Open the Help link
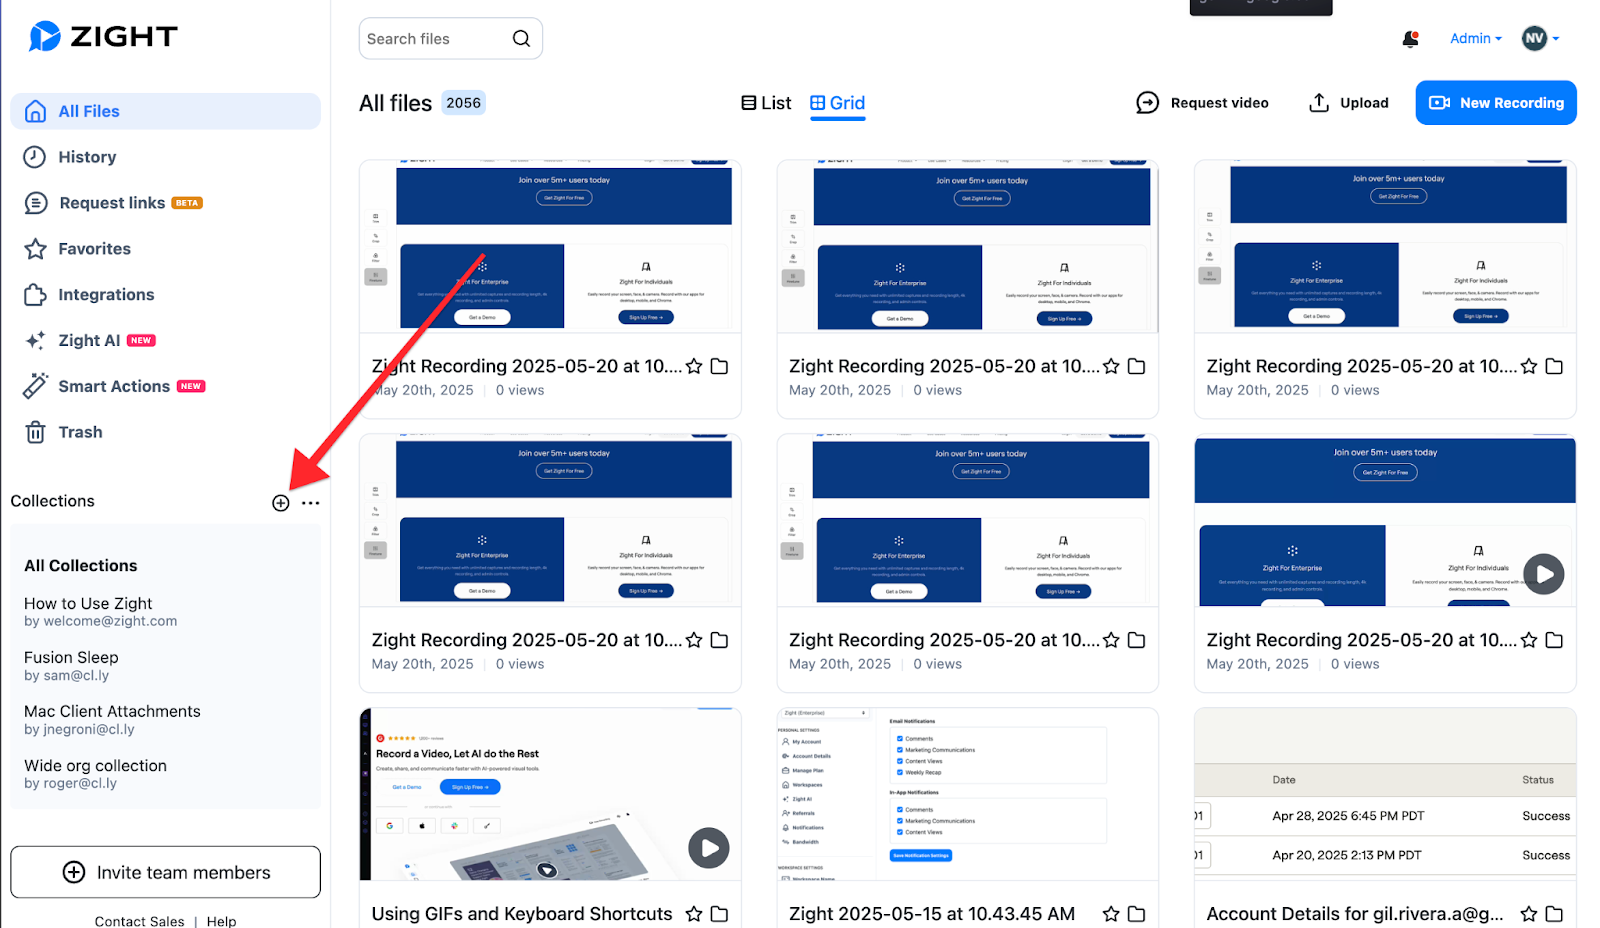 (221, 921)
